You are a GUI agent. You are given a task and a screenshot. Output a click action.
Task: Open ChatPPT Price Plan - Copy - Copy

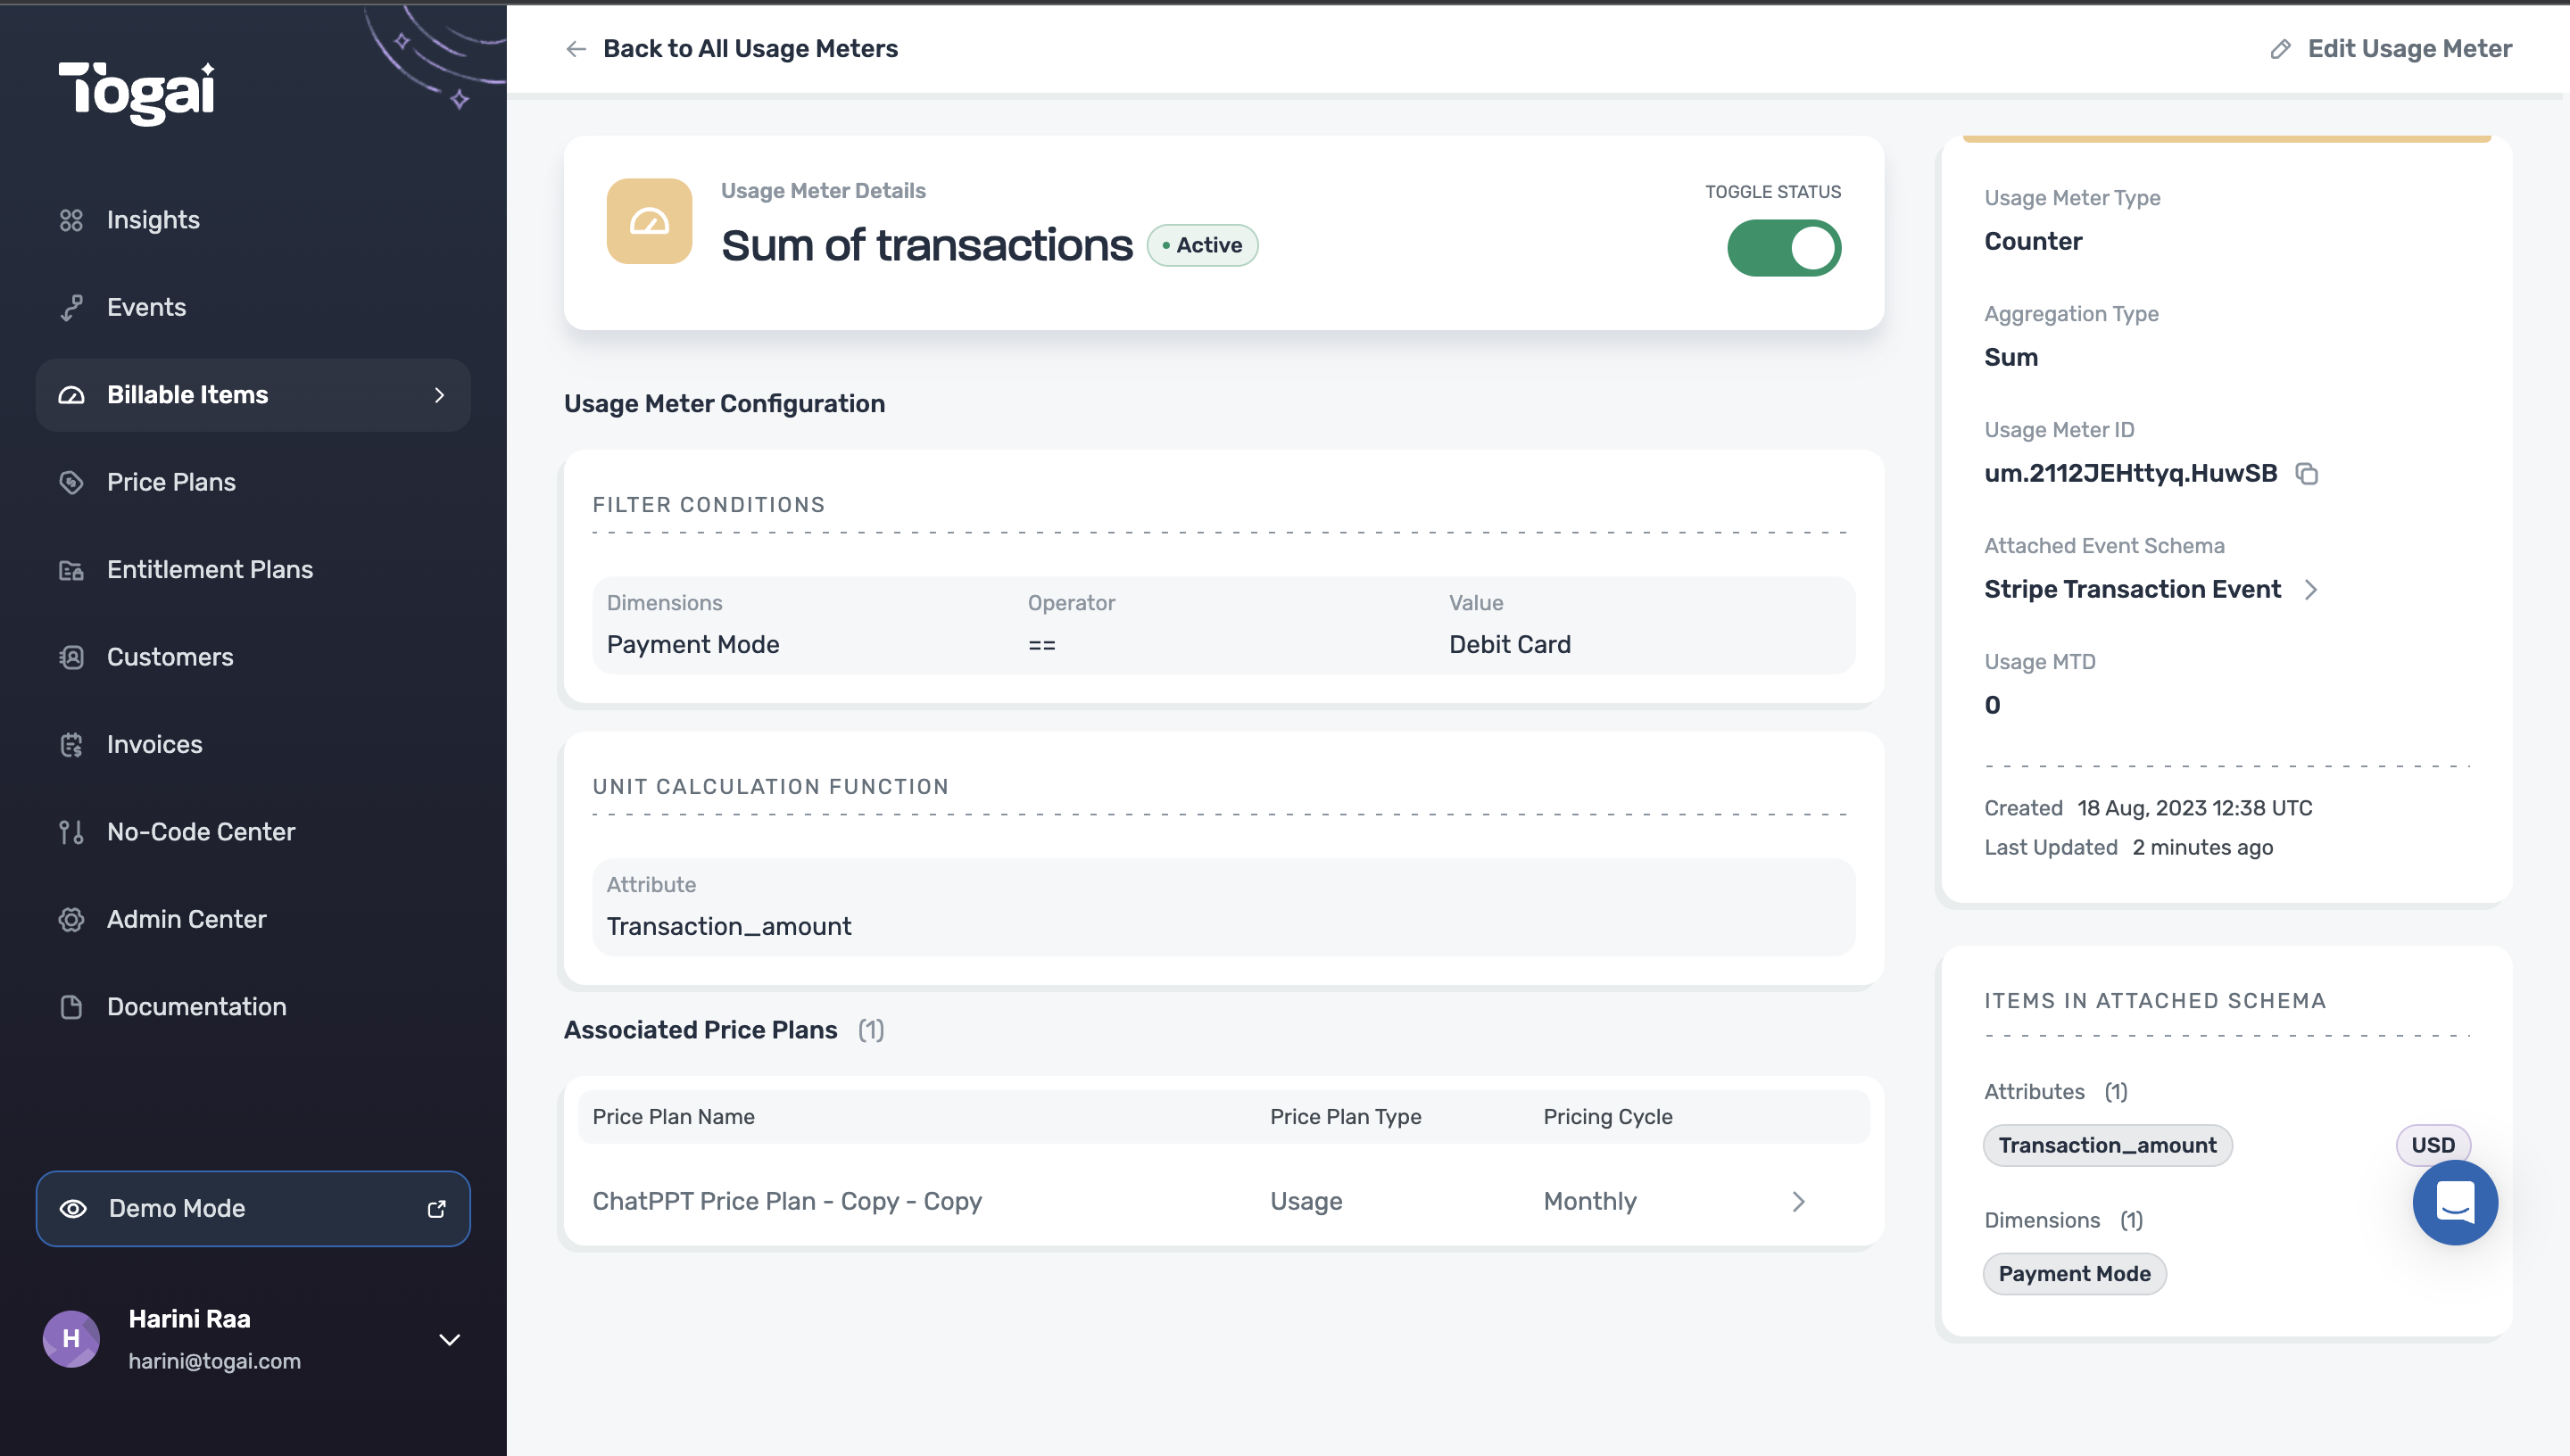pyautogui.click(x=787, y=1202)
